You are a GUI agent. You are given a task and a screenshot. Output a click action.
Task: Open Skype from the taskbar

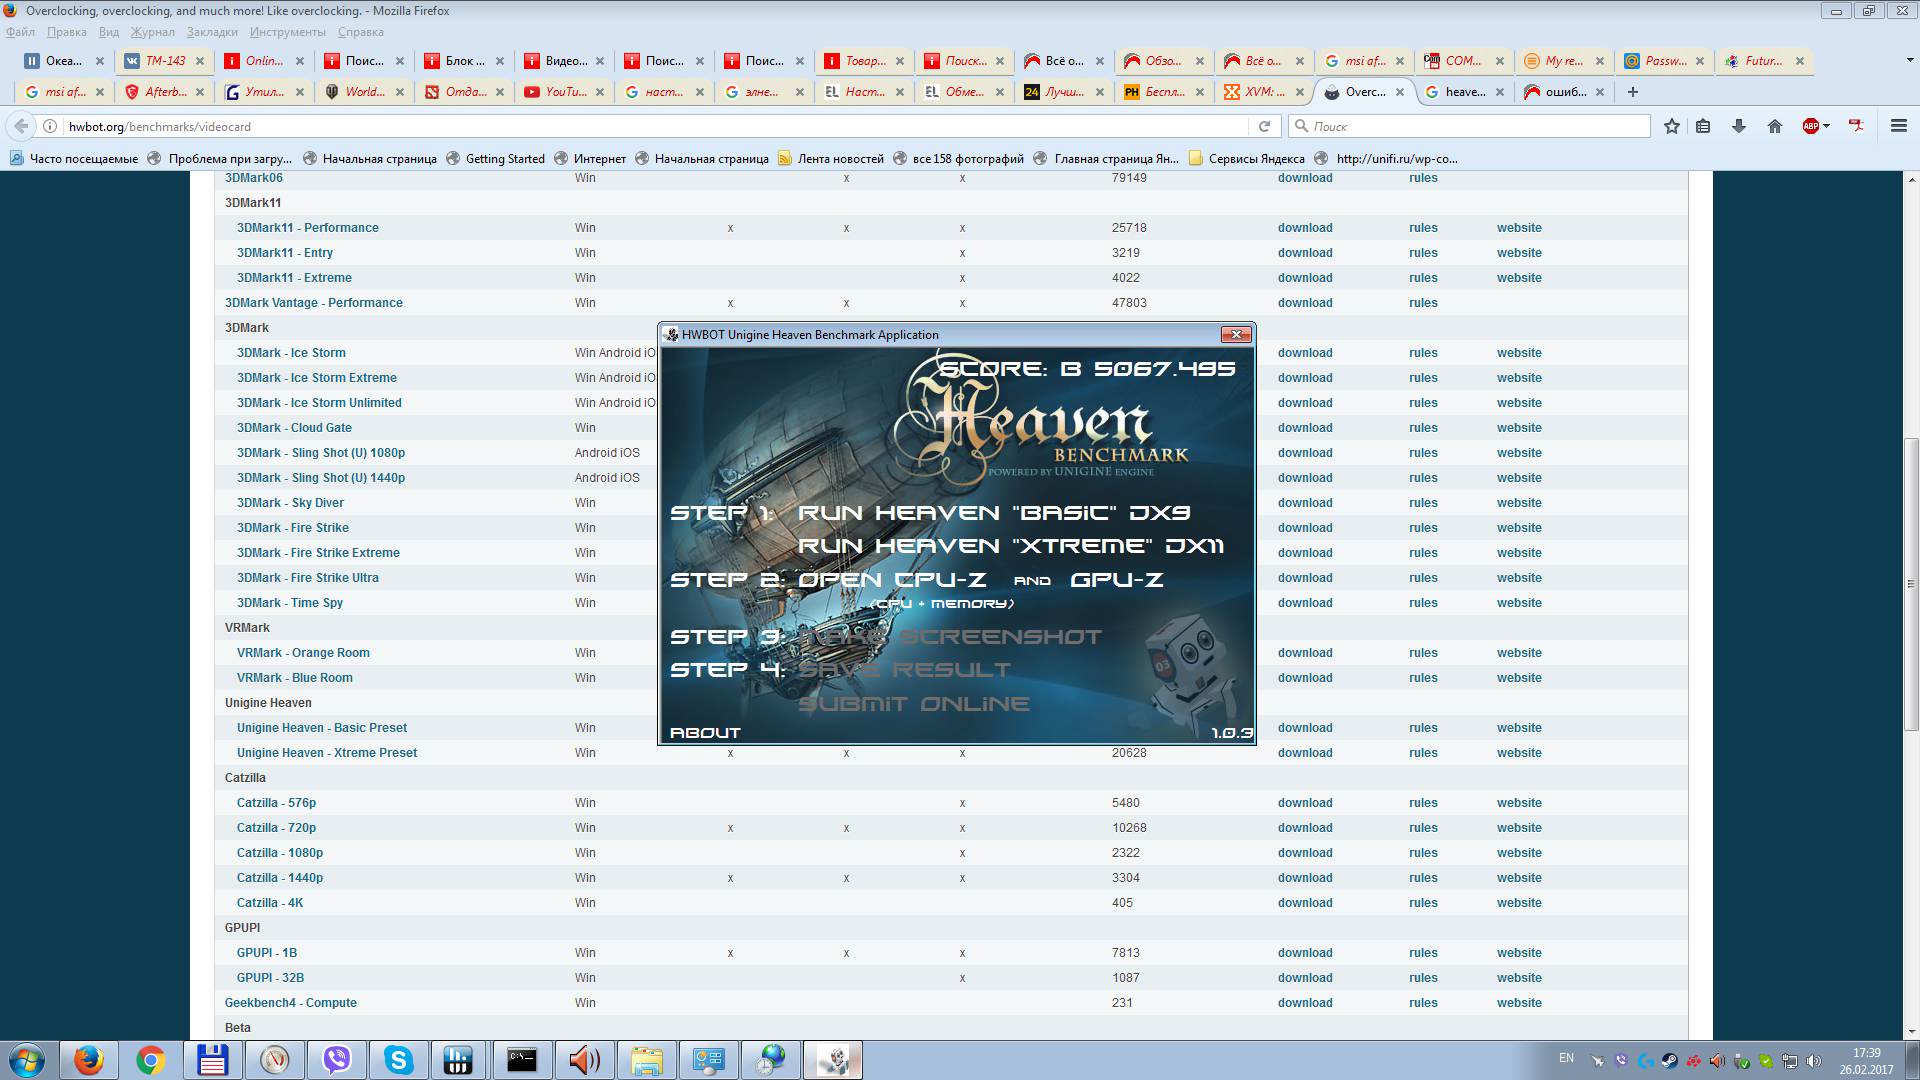pos(399,1060)
